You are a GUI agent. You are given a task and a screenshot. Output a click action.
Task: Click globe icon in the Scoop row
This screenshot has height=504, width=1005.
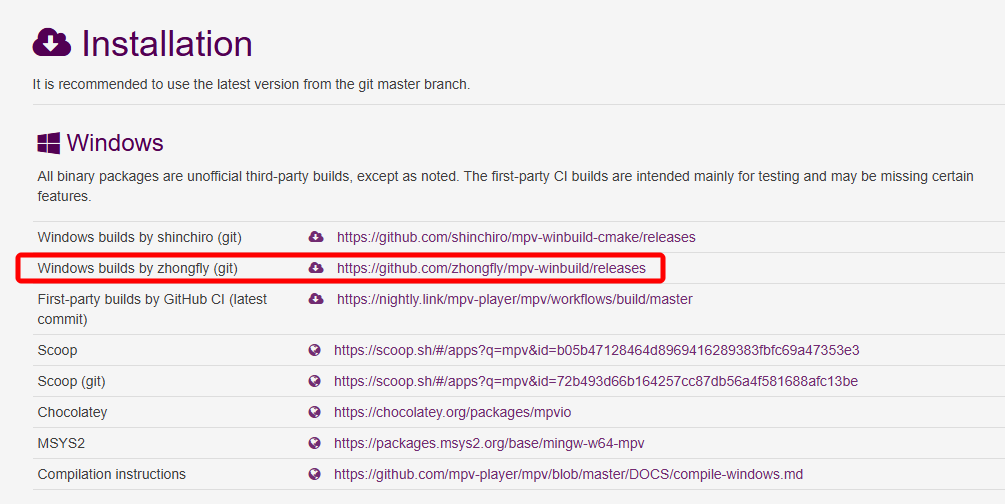(315, 350)
